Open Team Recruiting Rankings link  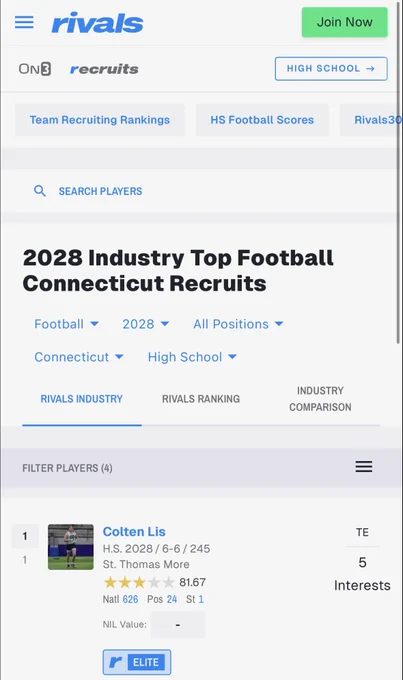100,120
